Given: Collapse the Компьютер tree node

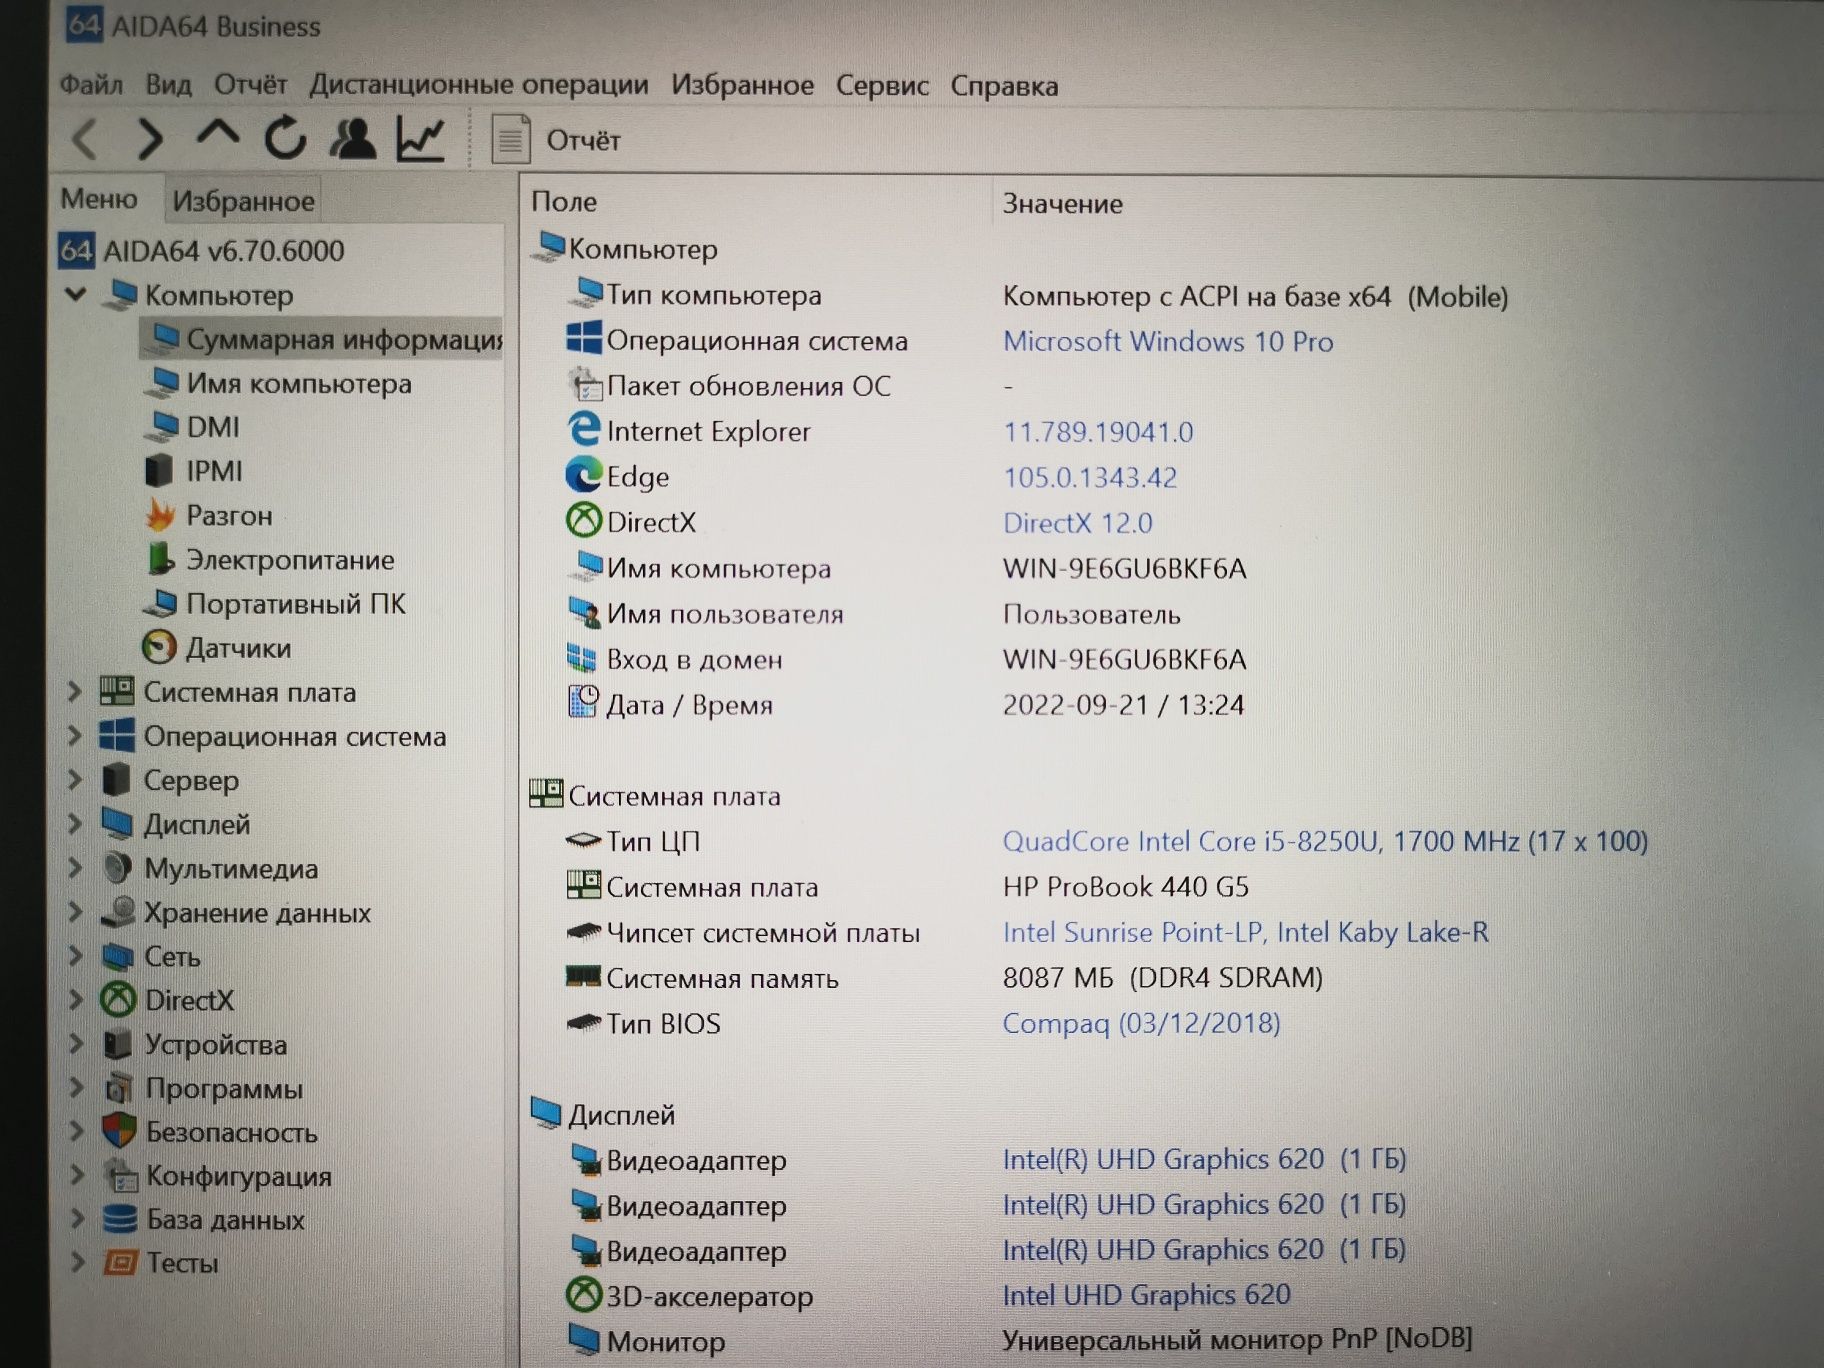Looking at the screenshot, I should point(76,294).
